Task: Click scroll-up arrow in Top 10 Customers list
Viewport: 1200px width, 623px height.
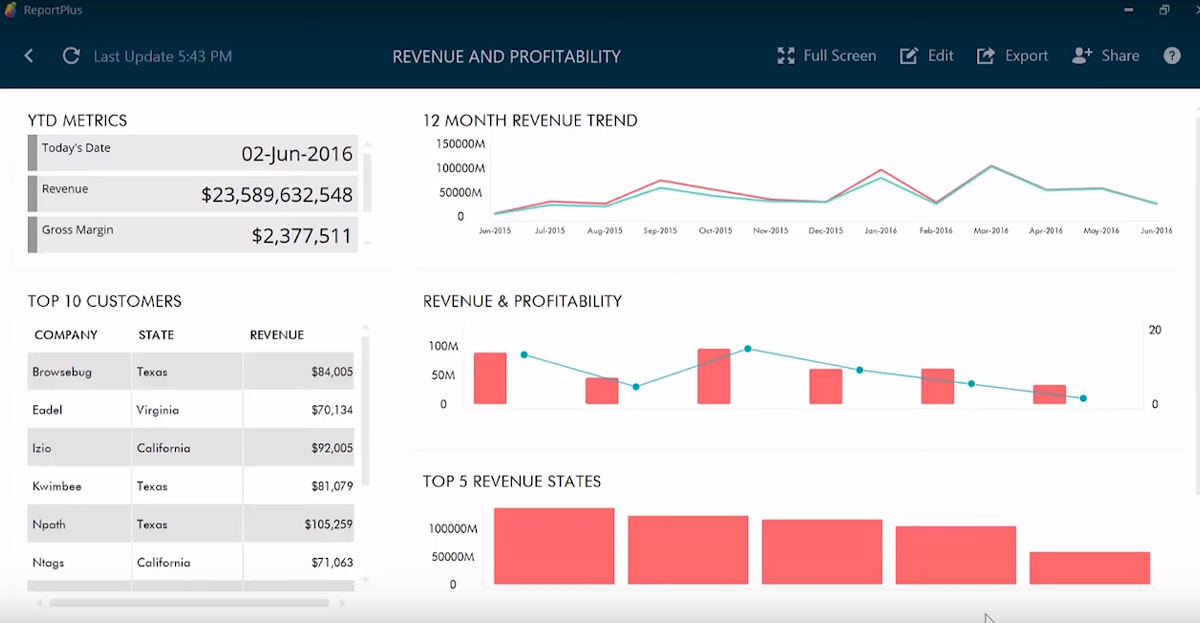Action: [x=365, y=328]
